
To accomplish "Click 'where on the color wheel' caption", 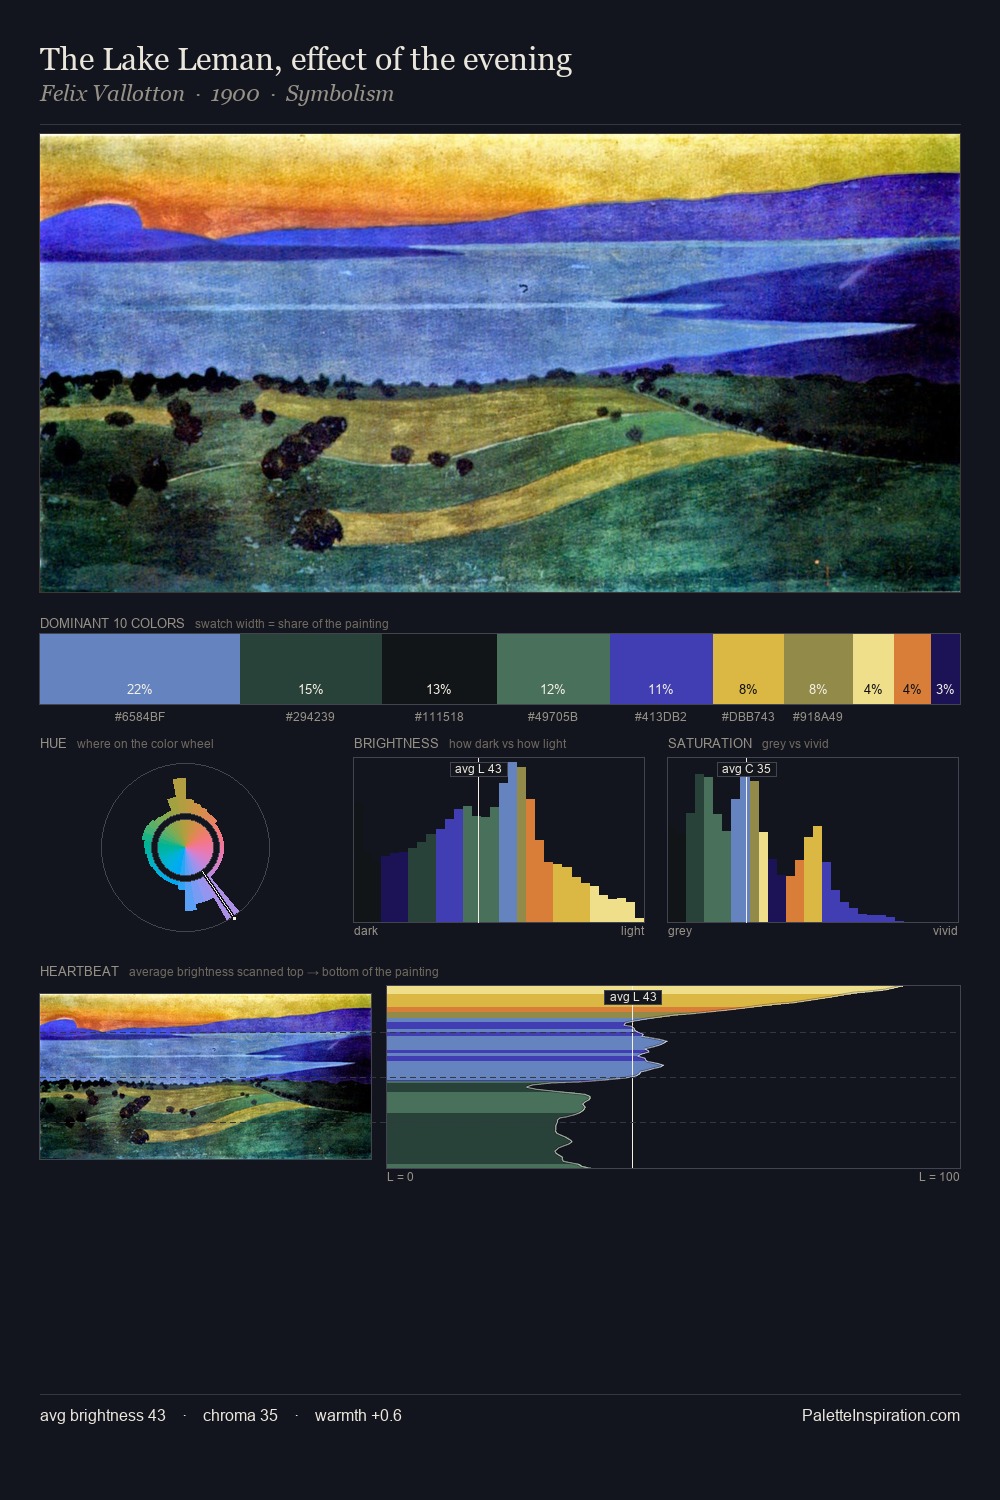I will [145, 744].
